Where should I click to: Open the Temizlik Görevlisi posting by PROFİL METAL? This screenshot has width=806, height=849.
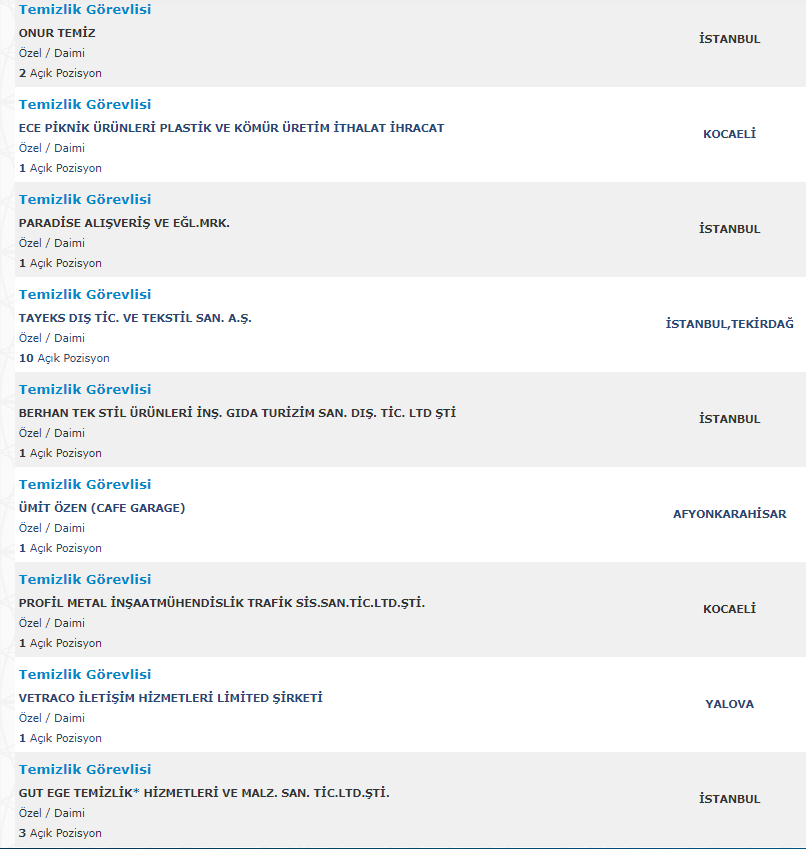click(85, 579)
